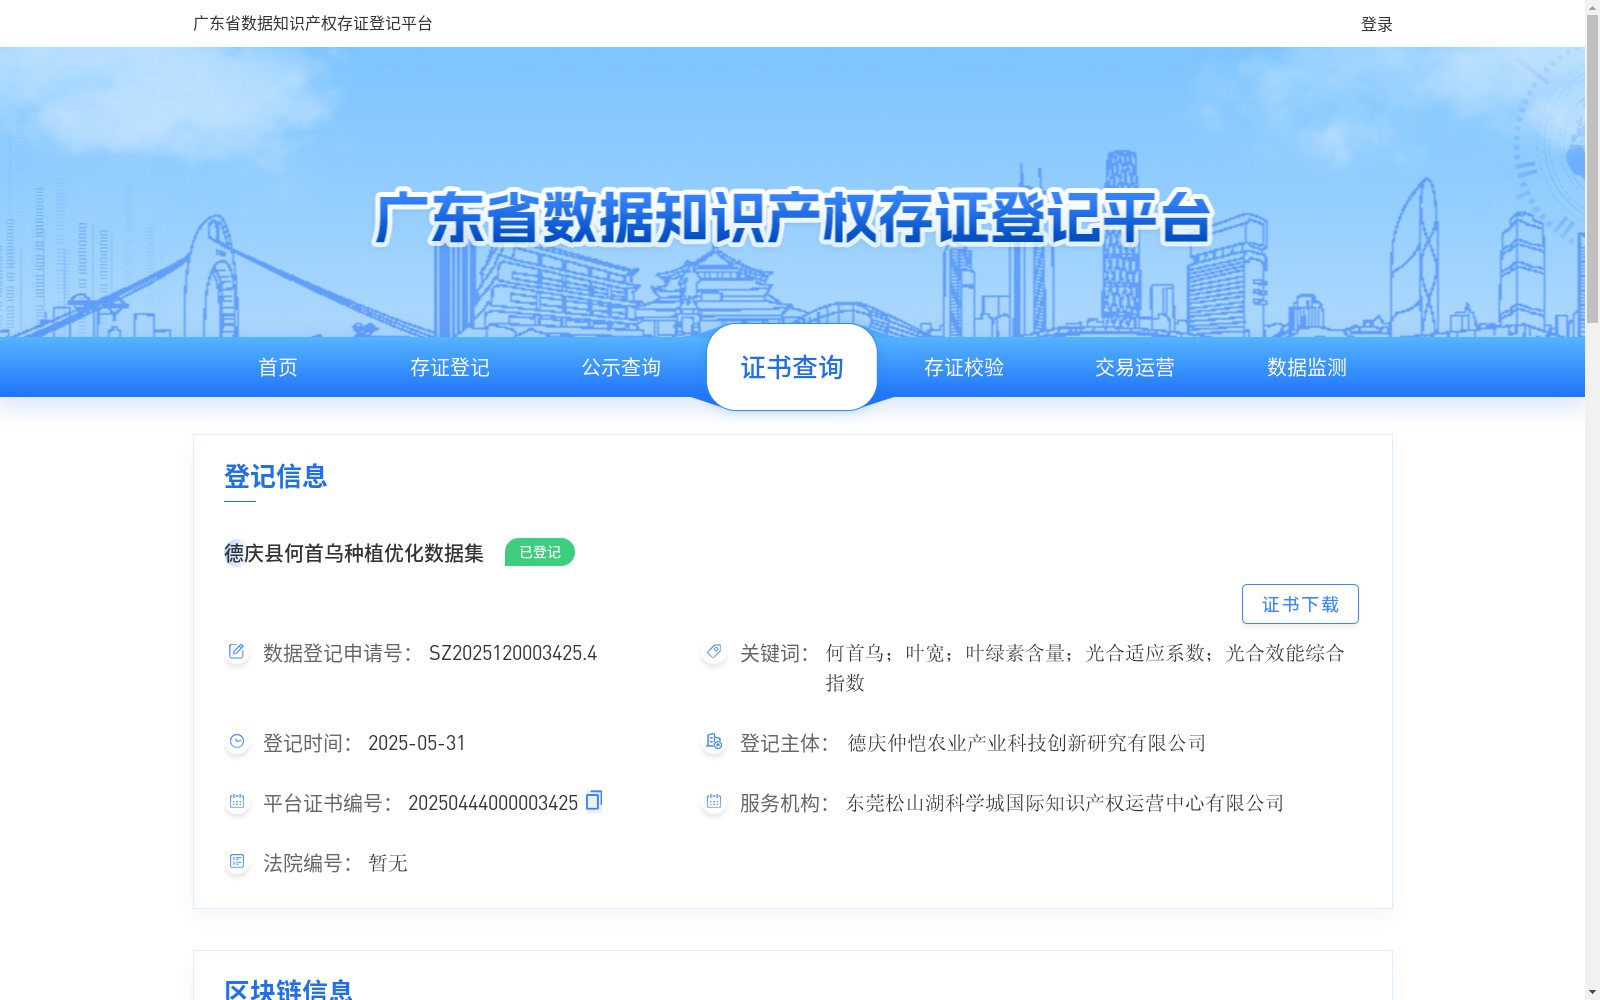Click the calendar icon beside 服务机构
Screen dimensions: 1600x1000
[x=714, y=802]
